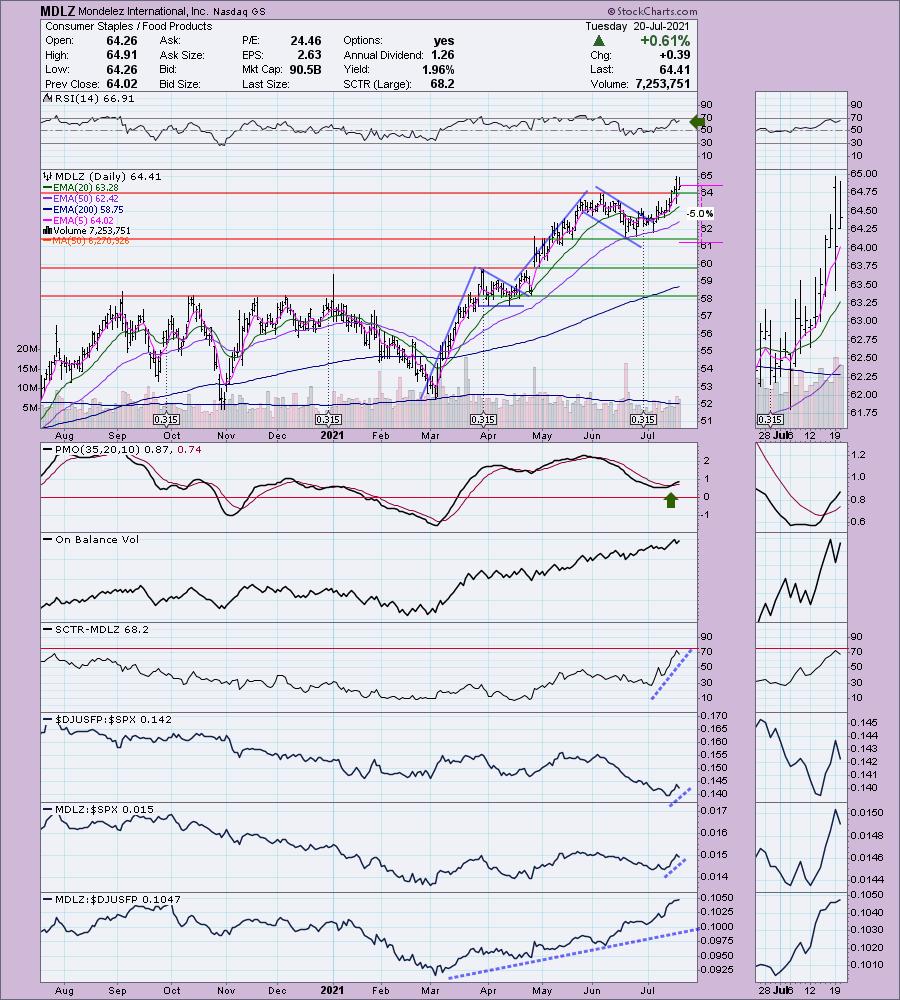Click the -5.0% annotation label
This screenshot has height=1000, width=900.
(700, 213)
